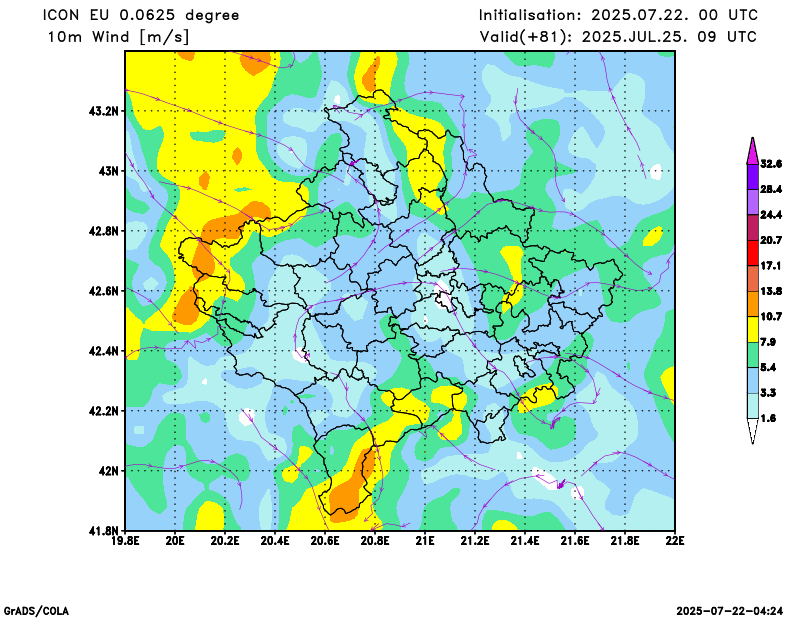Viewport: 800px width, 618px height.
Task: Click the '1.6' legend value
Action: (x=768, y=418)
